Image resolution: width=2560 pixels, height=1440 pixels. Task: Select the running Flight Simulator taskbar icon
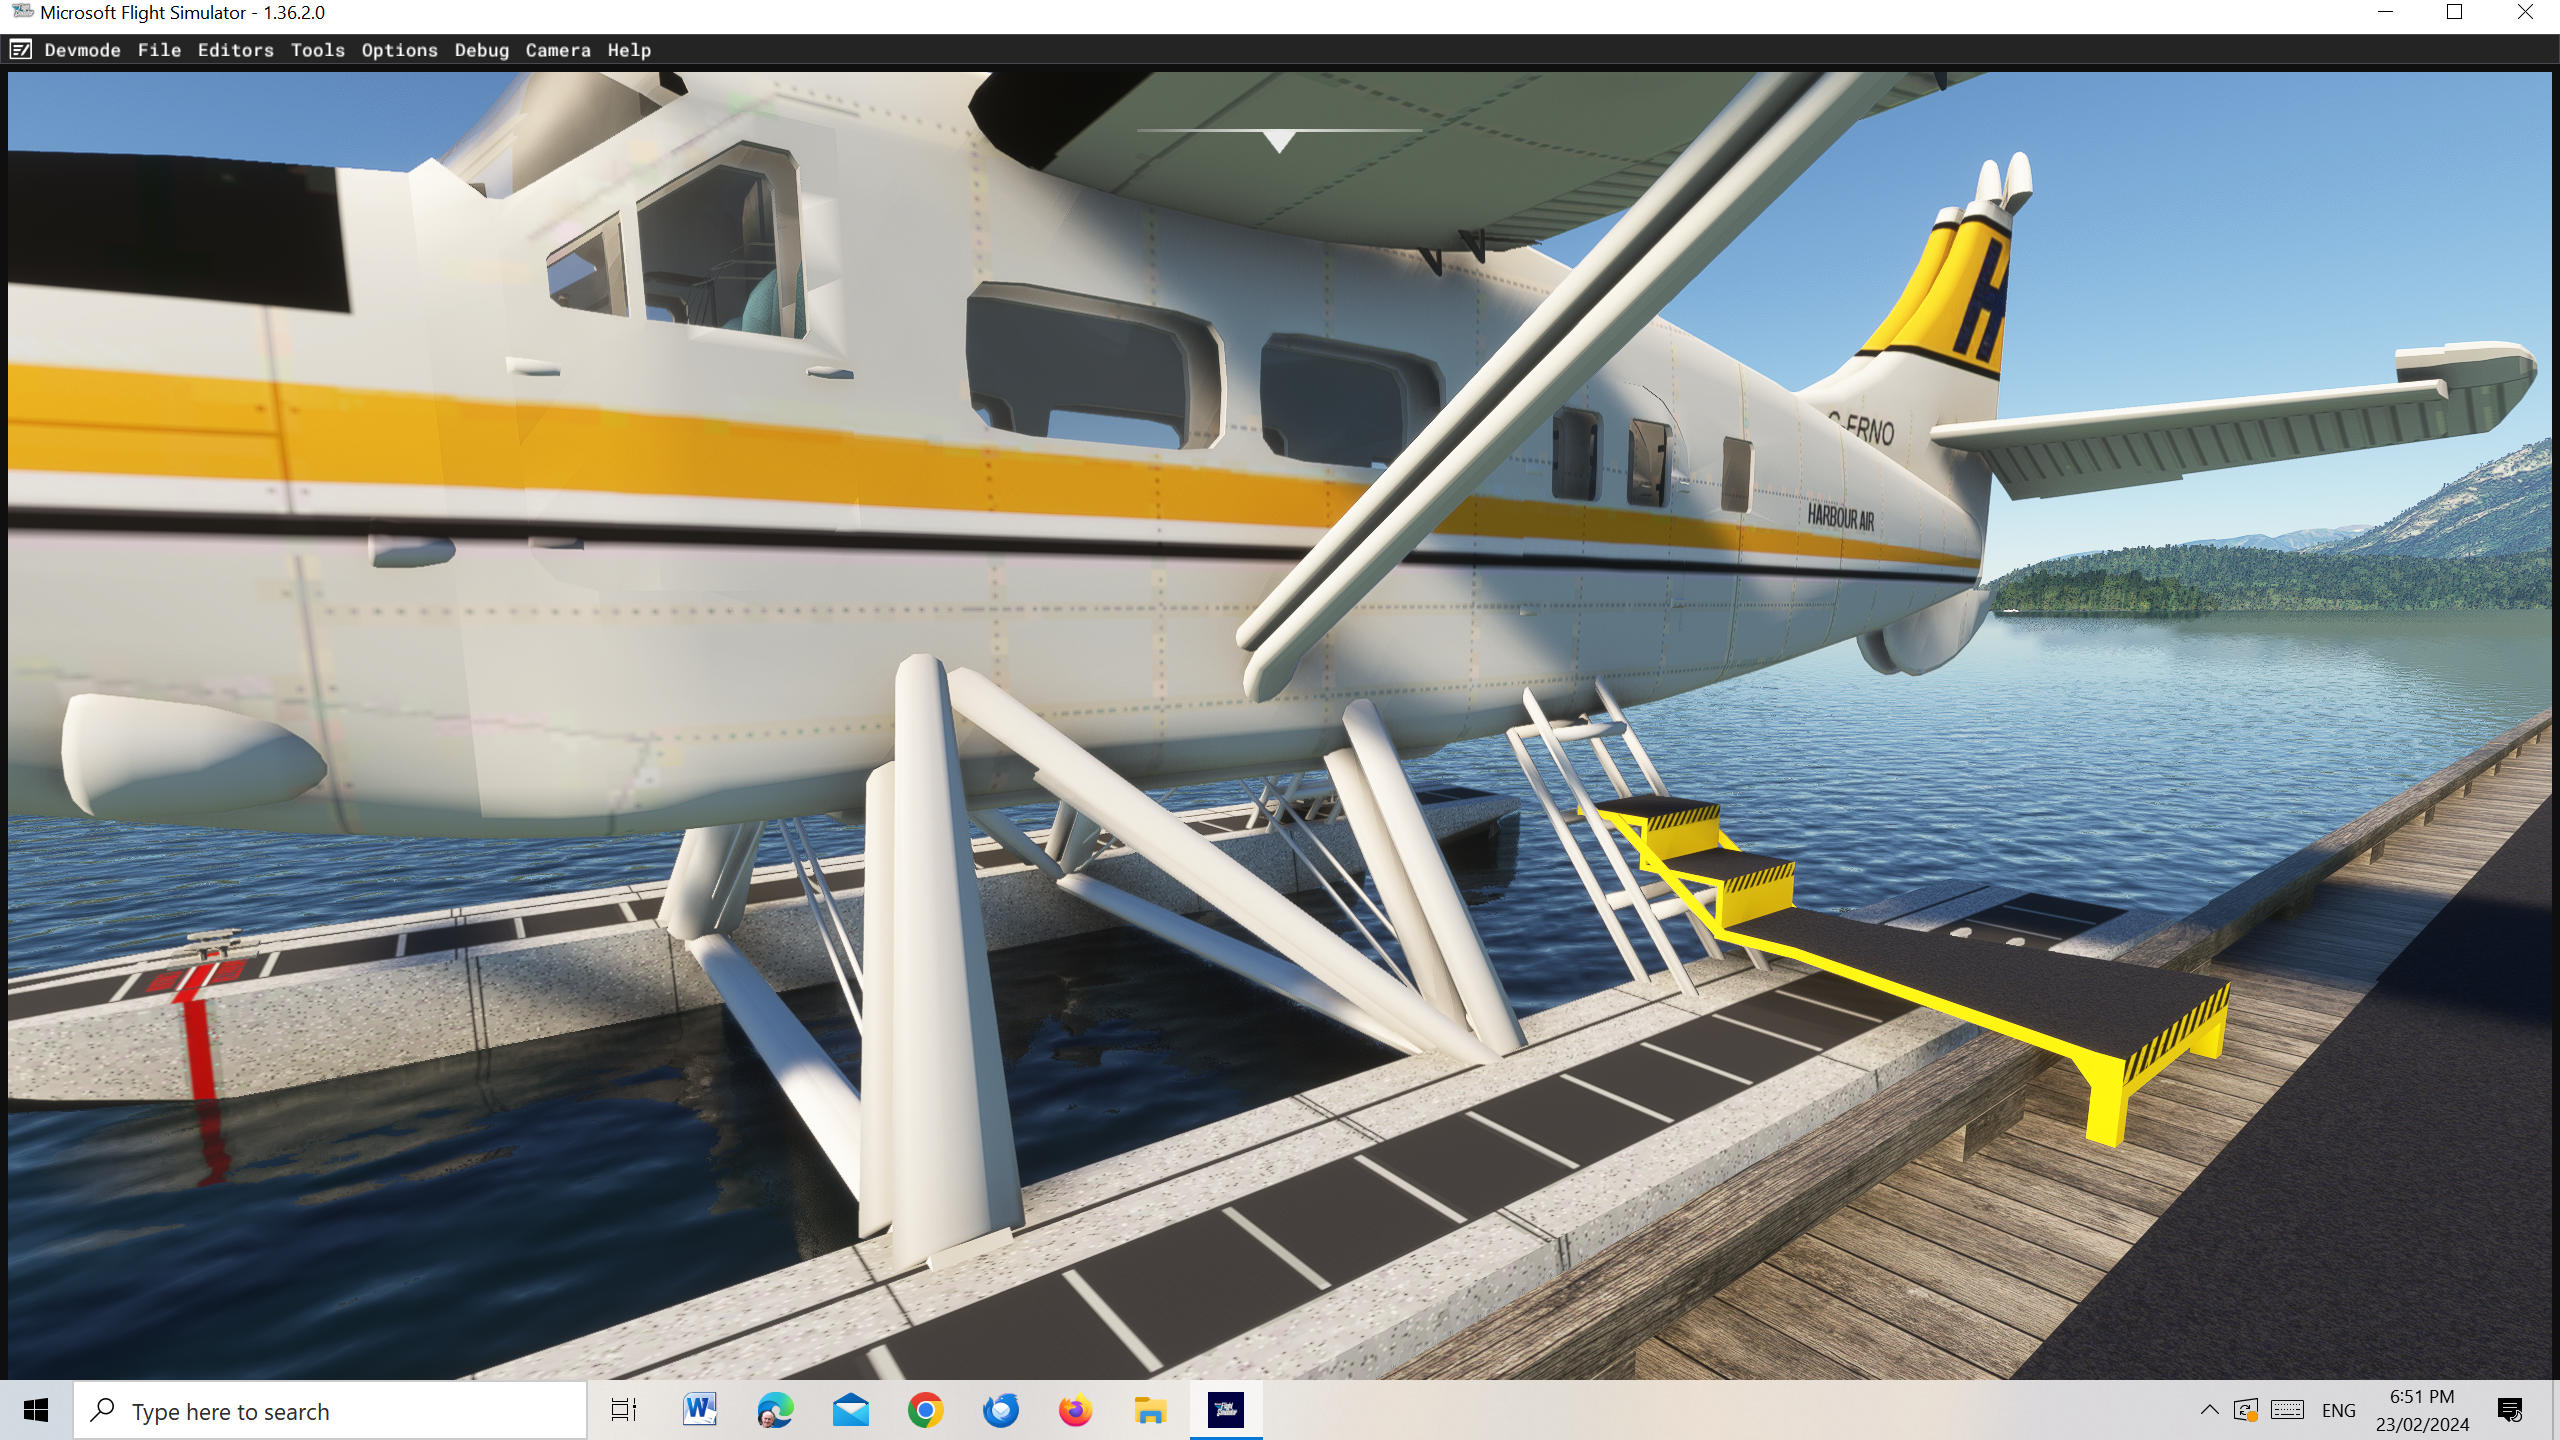coord(1224,1411)
